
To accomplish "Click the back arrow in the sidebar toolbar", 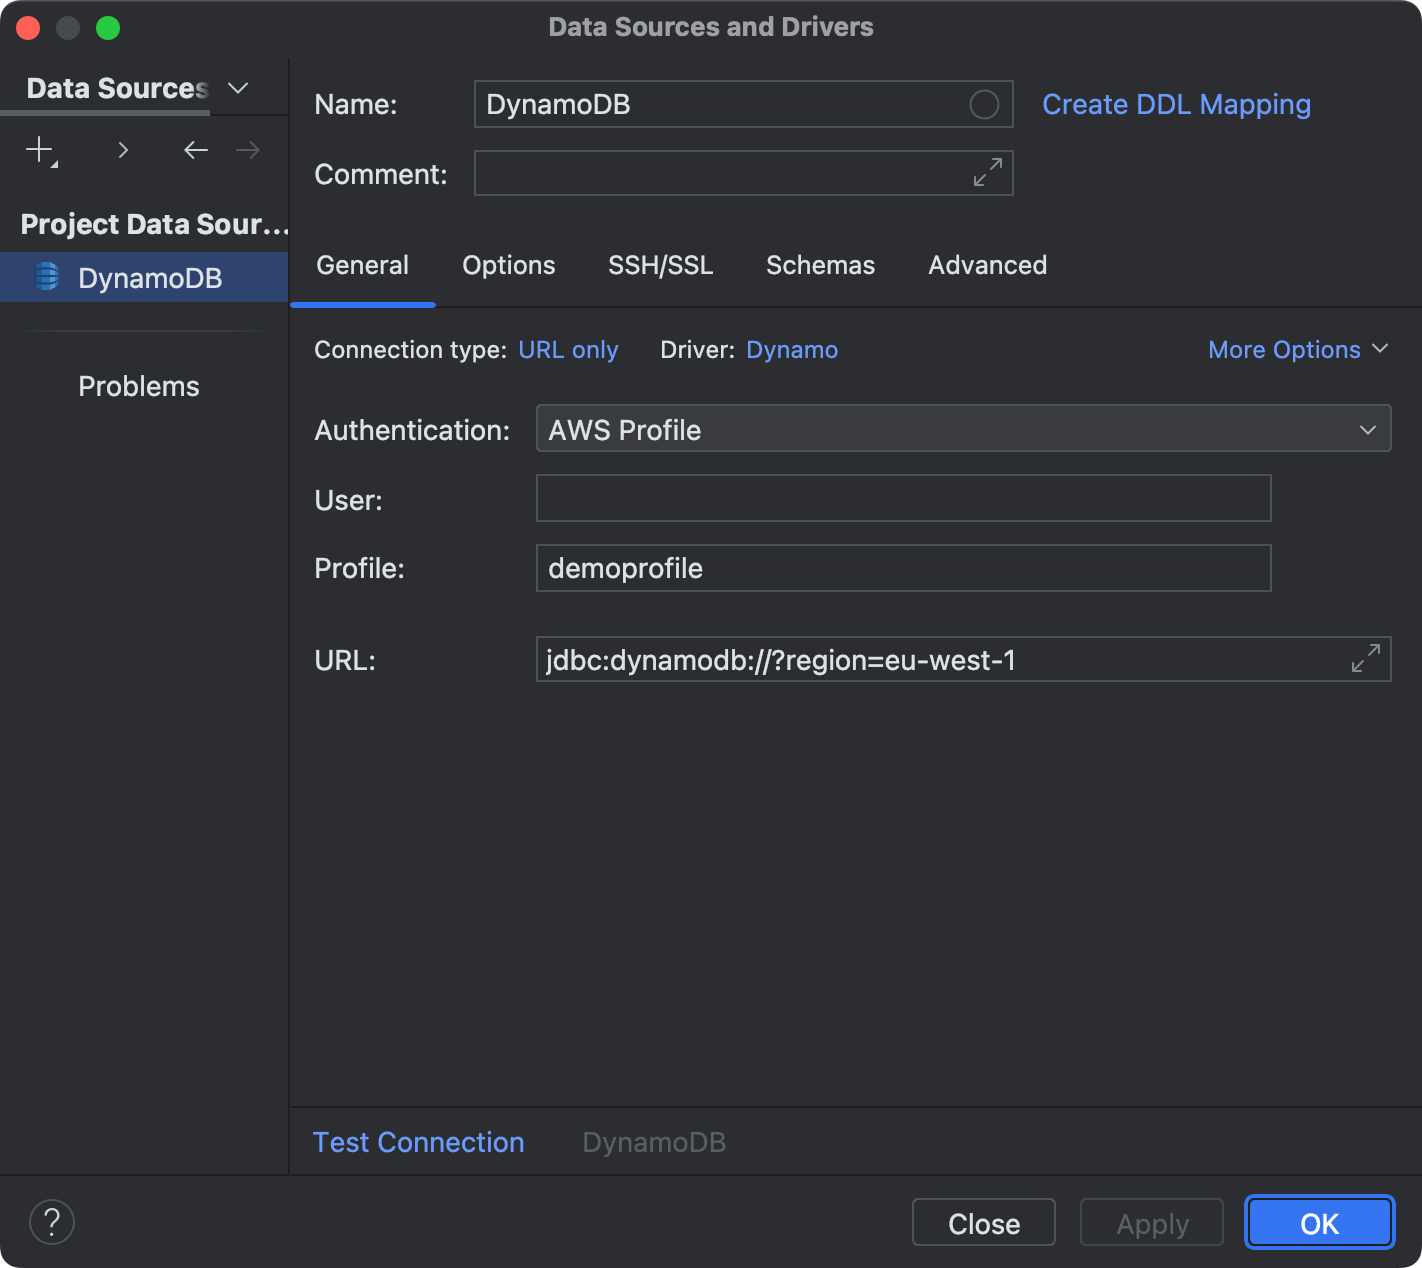I will (x=195, y=150).
